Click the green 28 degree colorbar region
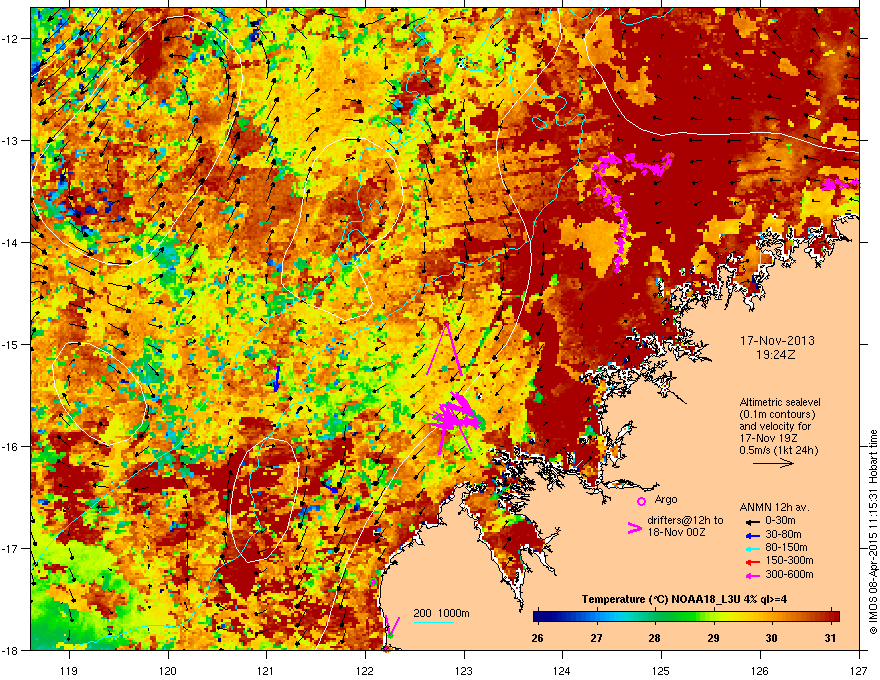Screen dimensions: 880x680 tap(654, 617)
